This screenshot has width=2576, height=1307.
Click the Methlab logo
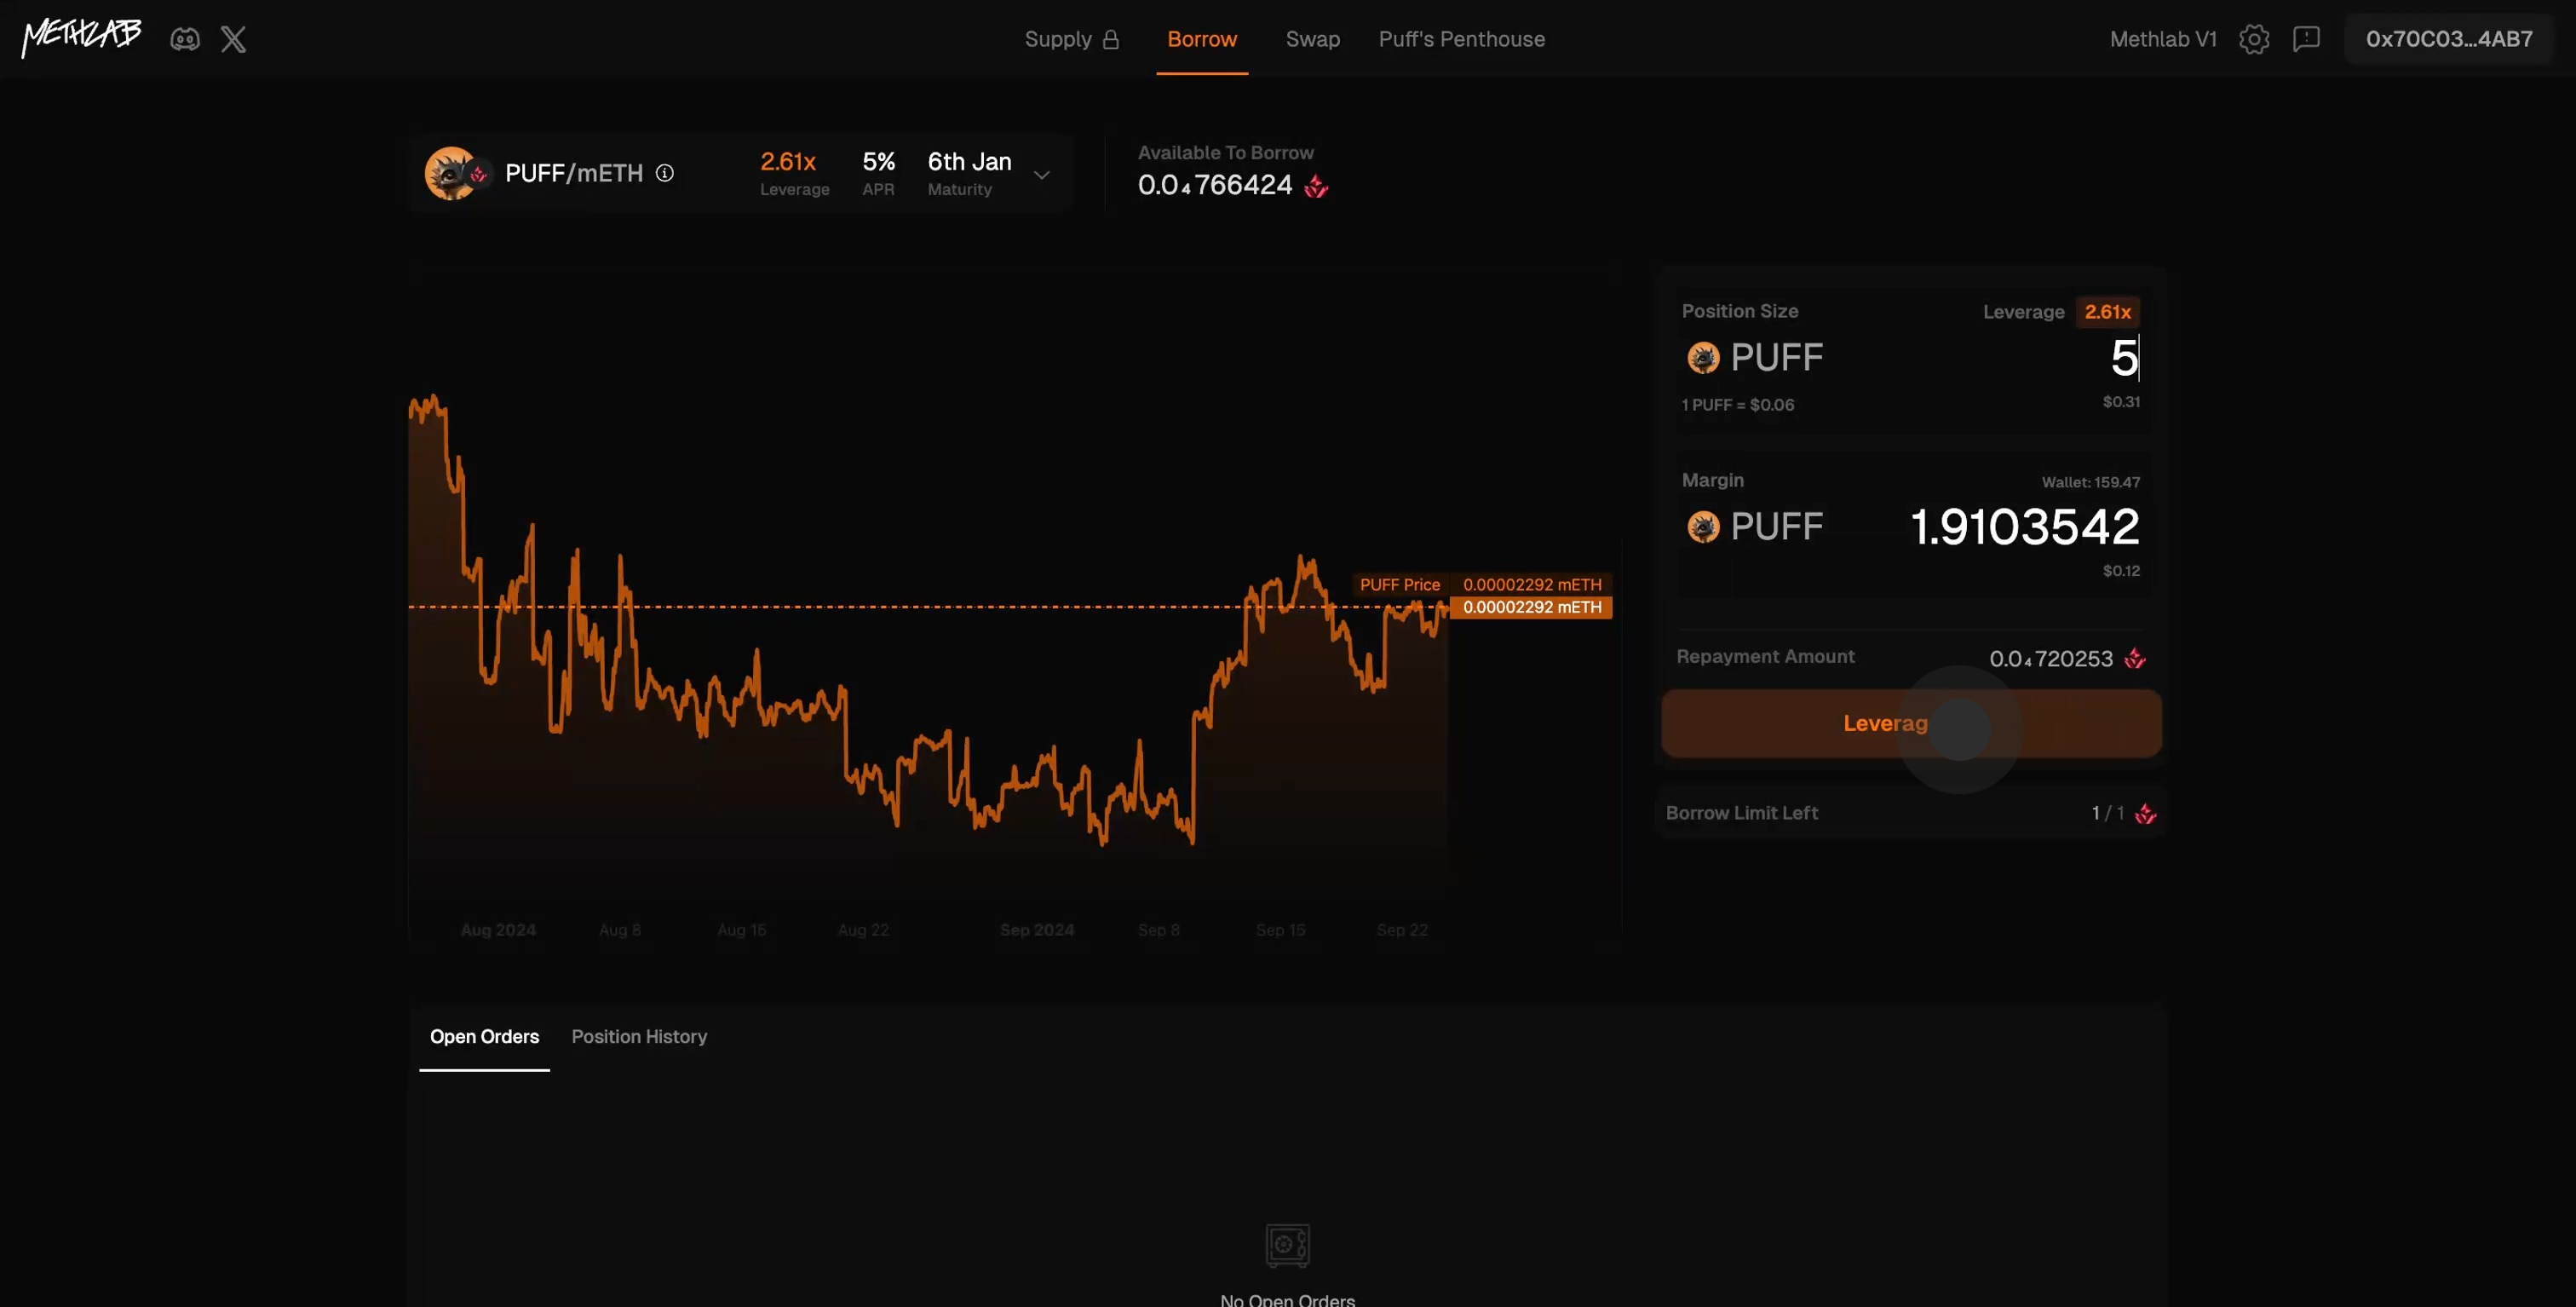(x=82, y=37)
